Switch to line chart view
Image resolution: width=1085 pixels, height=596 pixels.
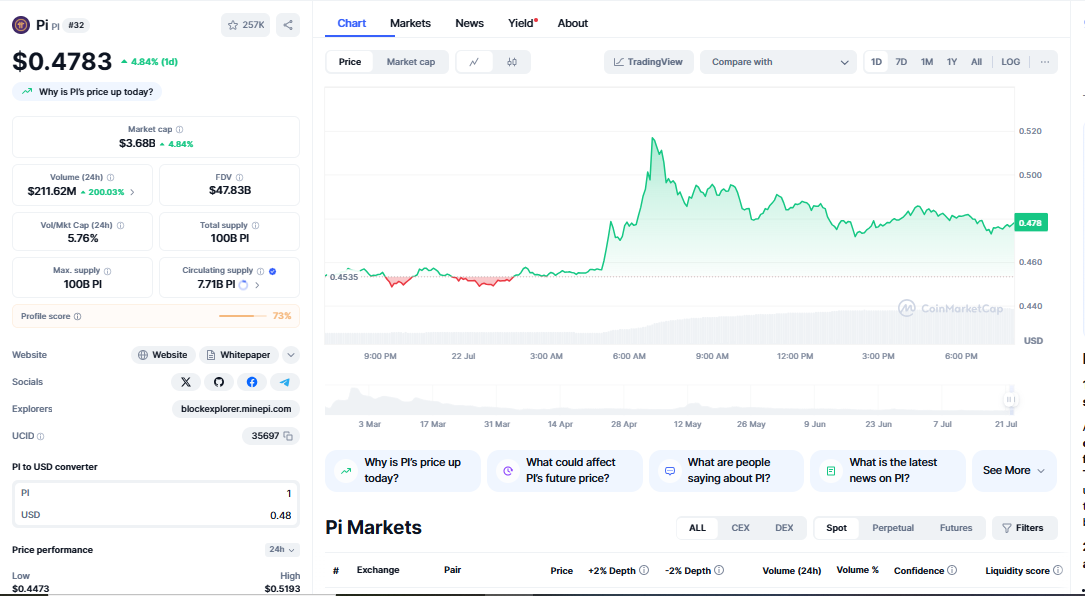[x=475, y=62]
